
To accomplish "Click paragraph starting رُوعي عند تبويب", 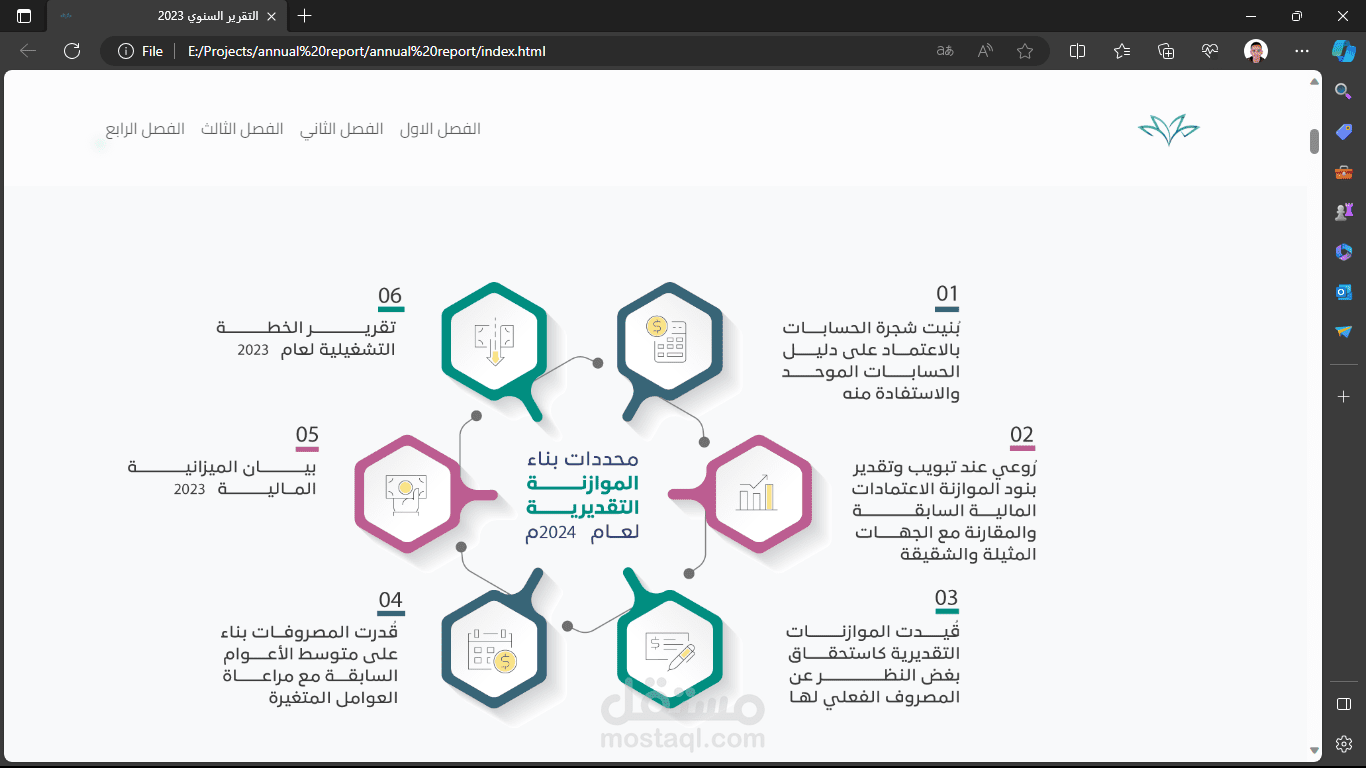I will click(x=944, y=510).
